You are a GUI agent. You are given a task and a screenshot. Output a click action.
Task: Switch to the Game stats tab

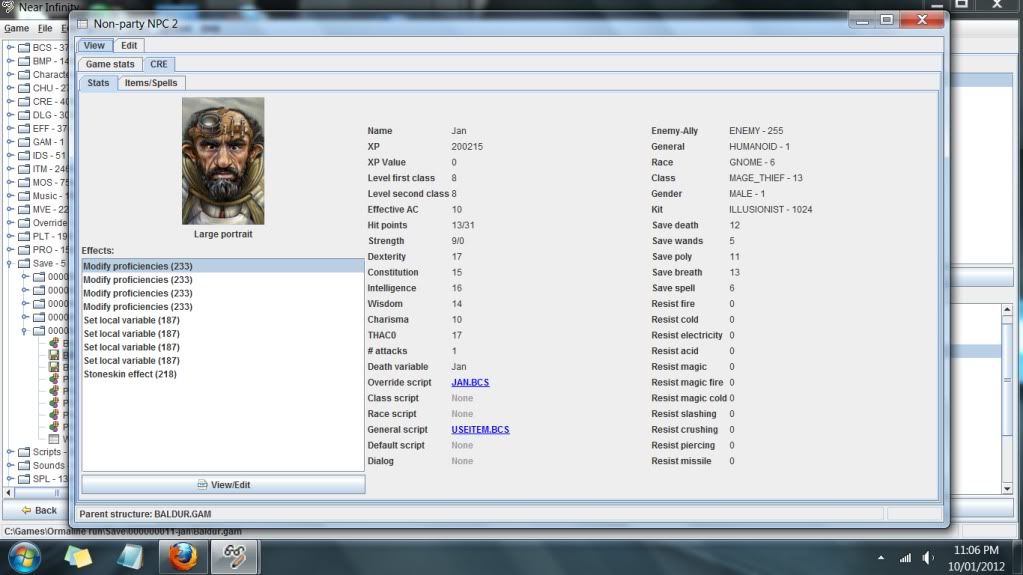110,64
